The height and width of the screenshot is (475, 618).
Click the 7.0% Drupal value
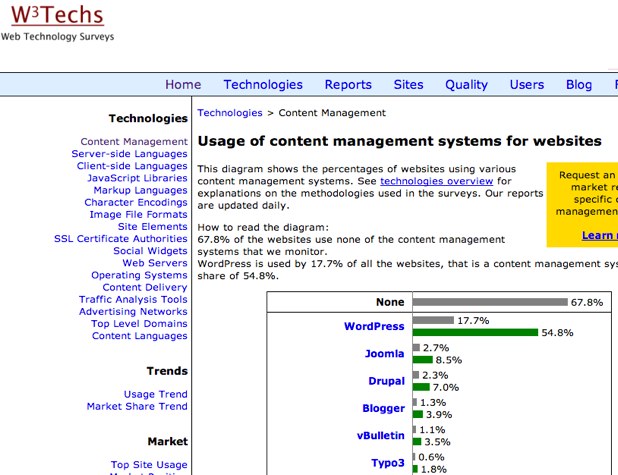pos(445,387)
